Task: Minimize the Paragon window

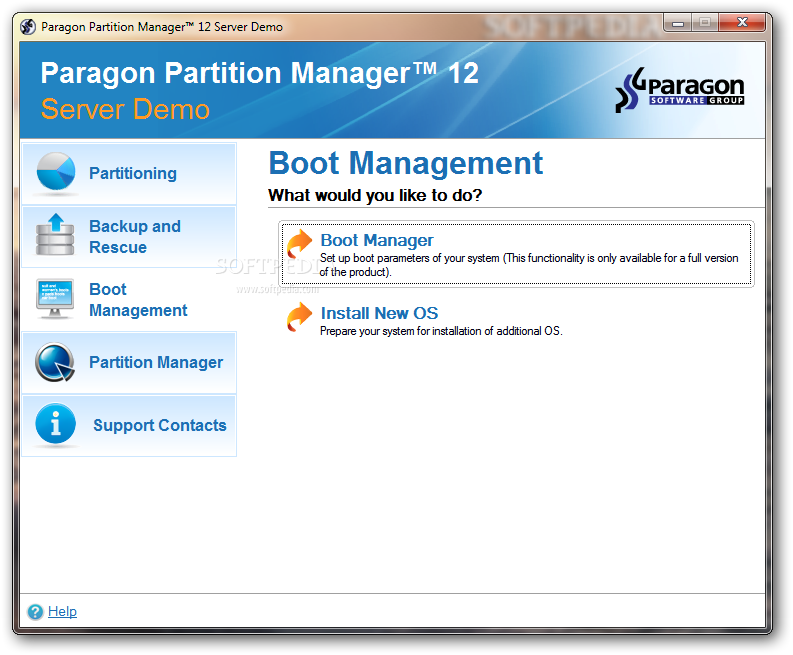Action: click(678, 23)
